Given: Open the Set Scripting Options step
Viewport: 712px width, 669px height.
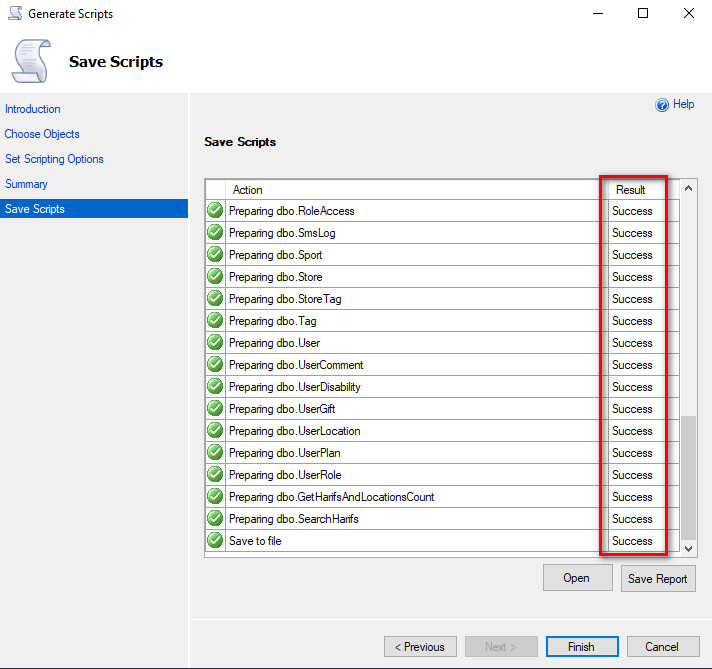Looking at the screenshot, I should tap(54, 159).
